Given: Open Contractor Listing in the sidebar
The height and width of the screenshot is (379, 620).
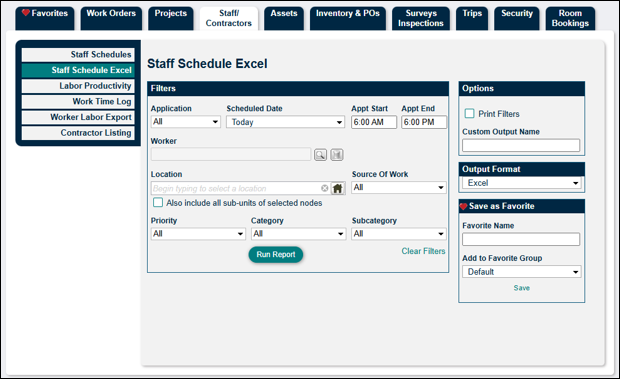Looking at the screenshot, I should tap(78, 133).
